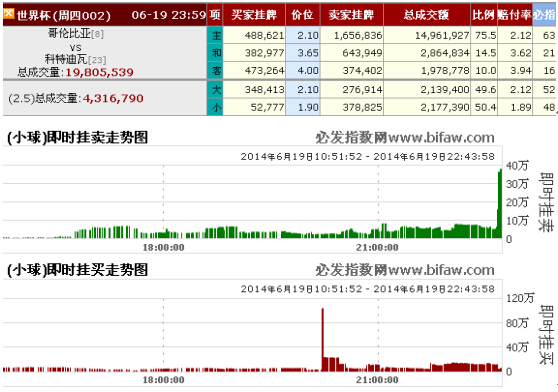This screenshot has height=392, width=558.
Task: Click 21:00:00 label on sell-order chart
Action: coord(377,248)
